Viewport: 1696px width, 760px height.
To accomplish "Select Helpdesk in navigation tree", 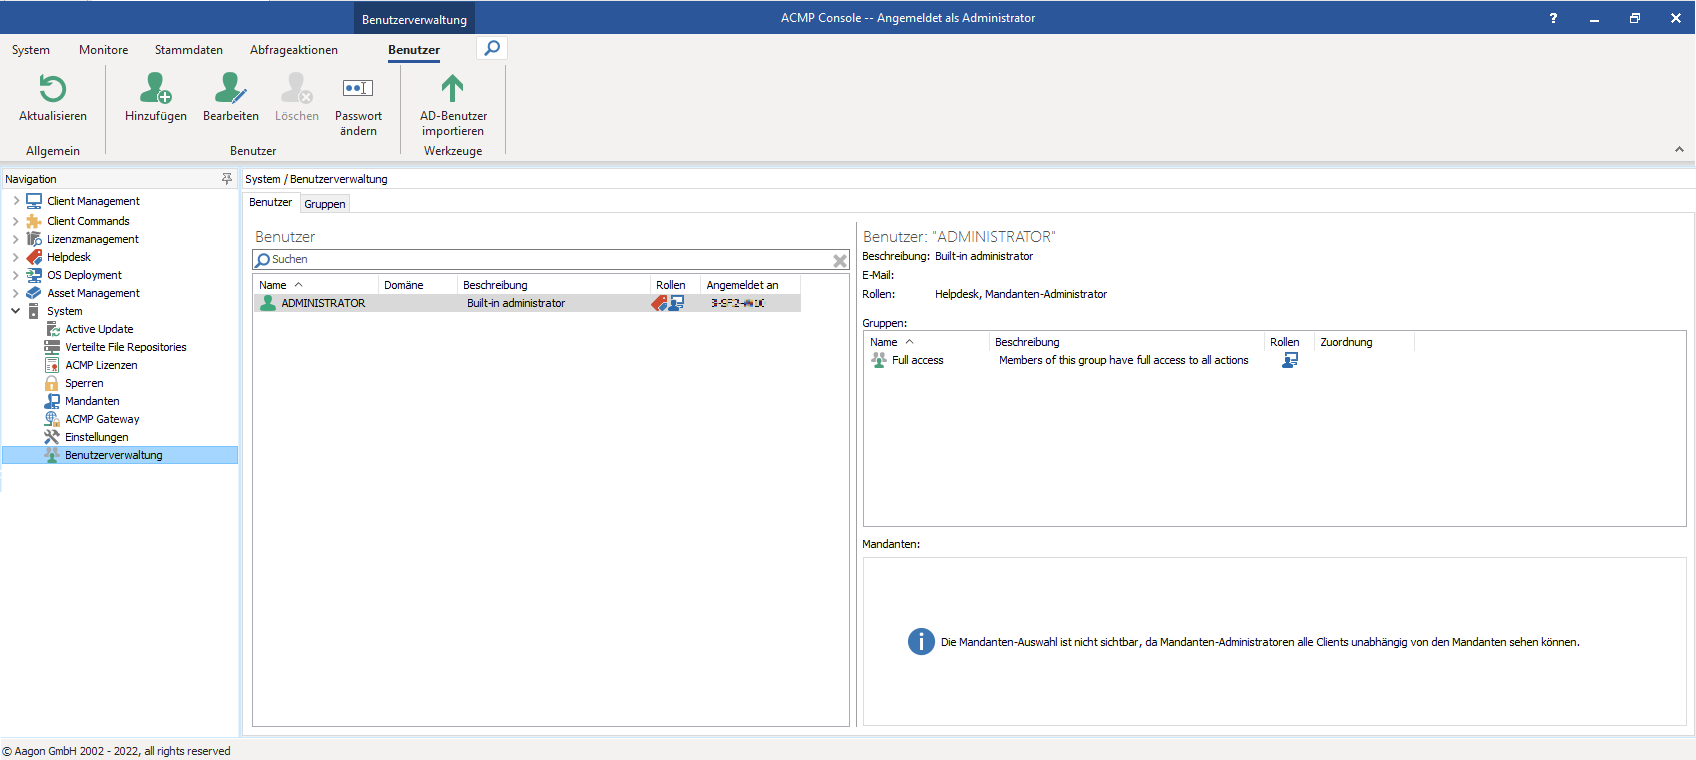I will coord(69,257).
